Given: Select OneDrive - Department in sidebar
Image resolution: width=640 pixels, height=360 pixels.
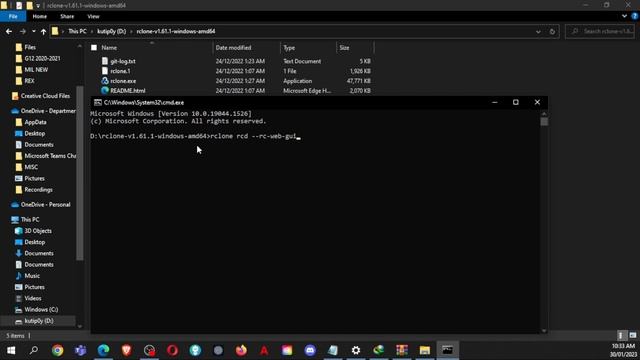Looking at the screenshot, I should pyautogui.click(x=48, y=111).
